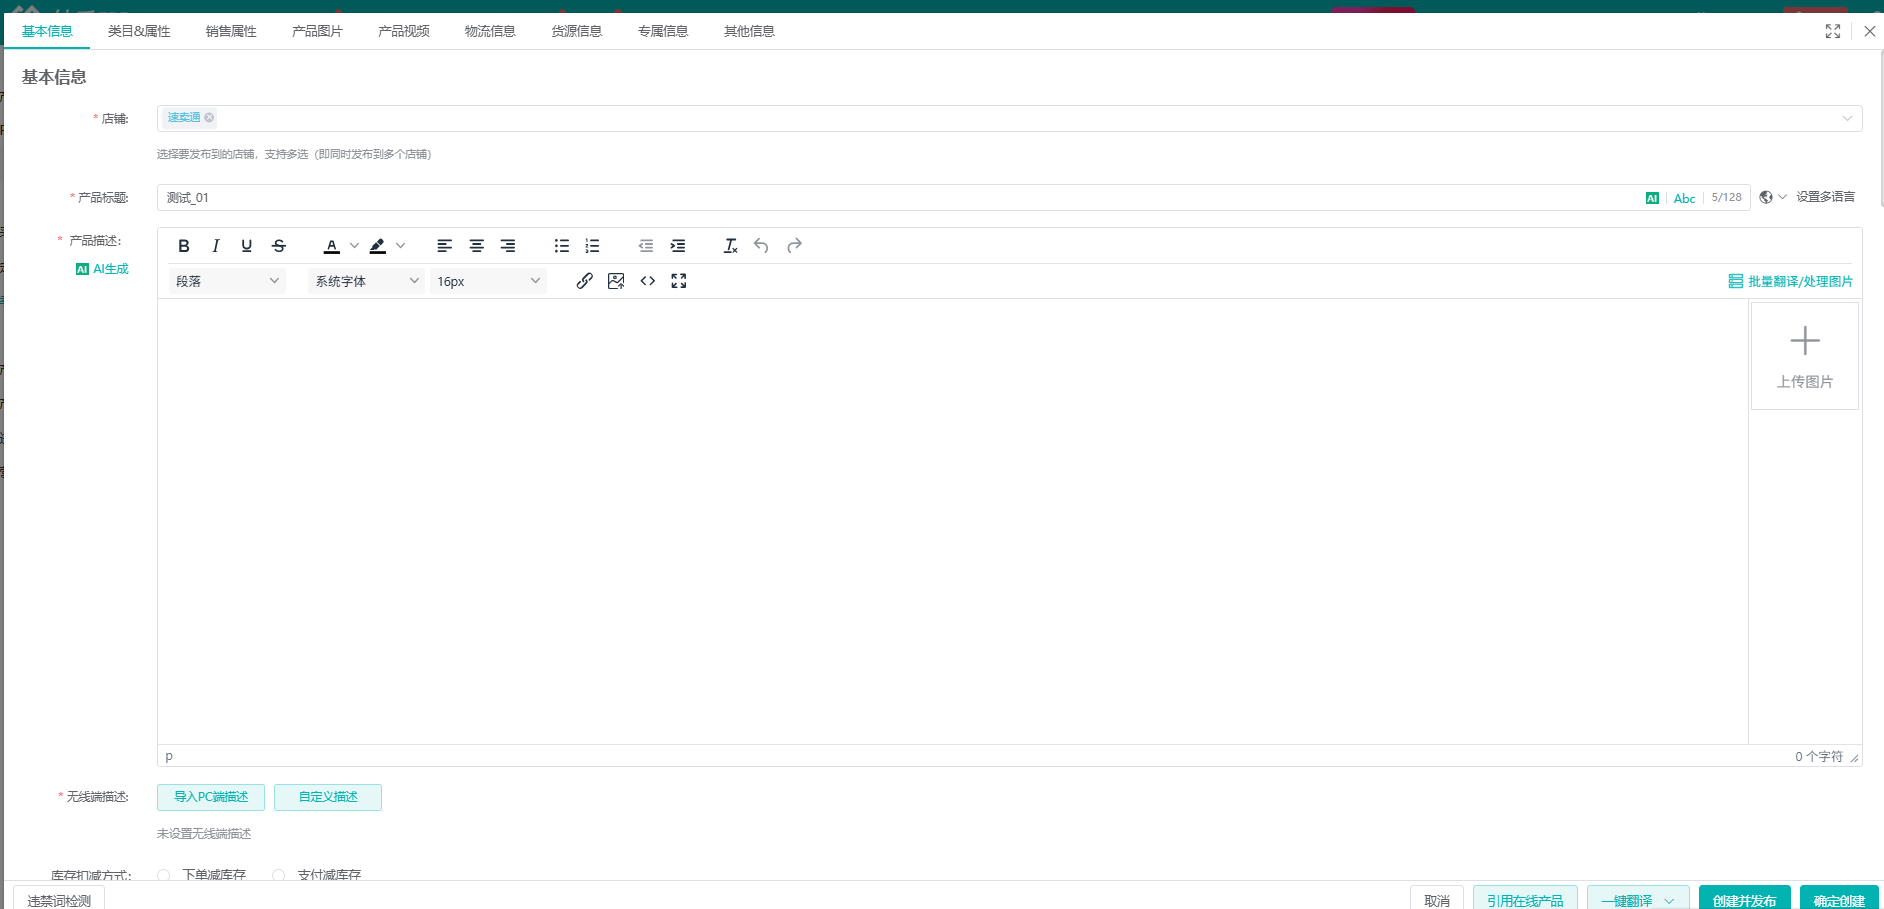This screenshot has width=1884, height=909.
Task: Switch to the 产品图片 tab
Action: (x=316, y=31)
